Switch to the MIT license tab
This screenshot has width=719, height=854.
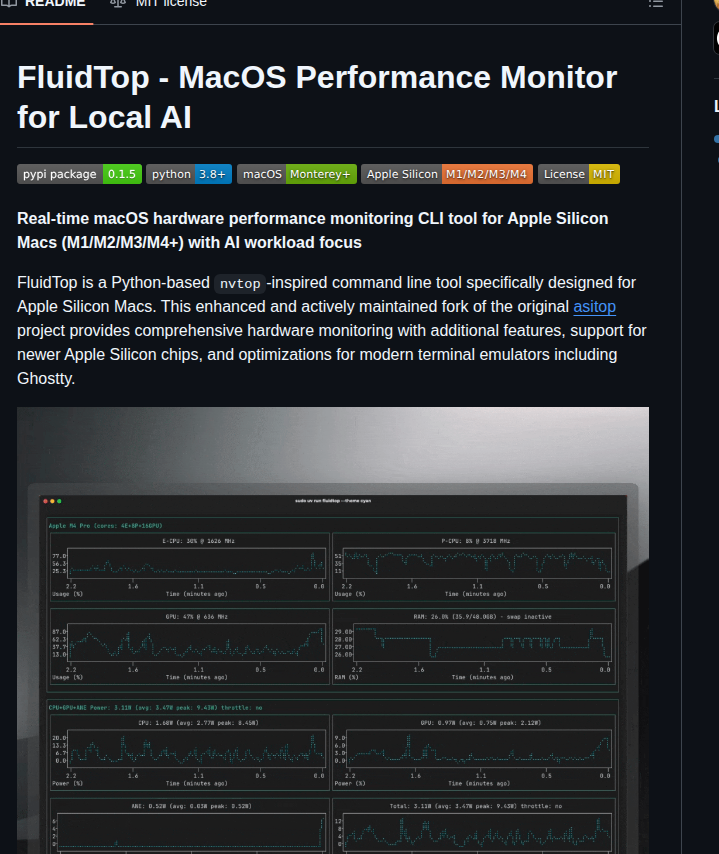click(x=159, y=4)
